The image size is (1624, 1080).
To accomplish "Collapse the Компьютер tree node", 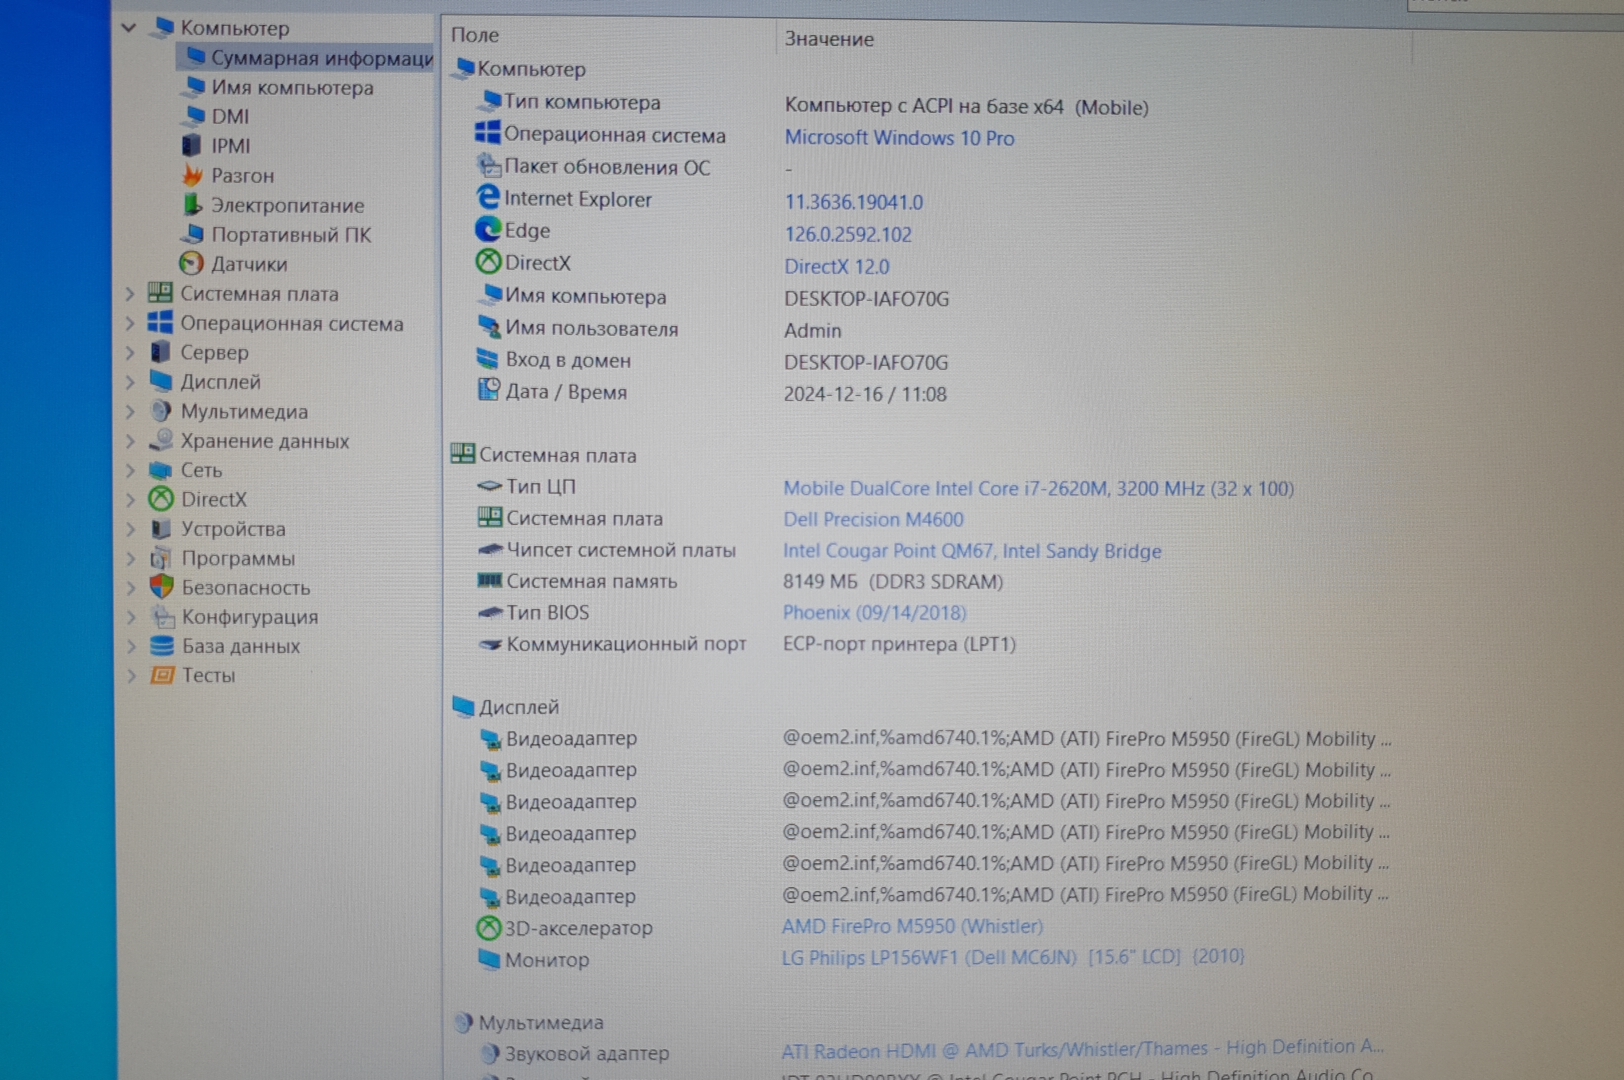I will click(x=129, y=28).
